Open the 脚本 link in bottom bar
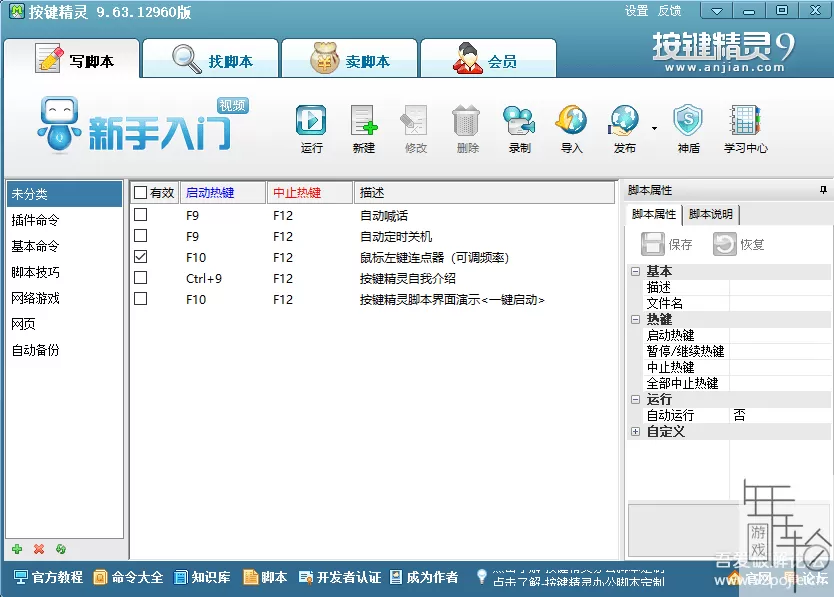The height and width of the screenshot is (597, 834). 265,577
